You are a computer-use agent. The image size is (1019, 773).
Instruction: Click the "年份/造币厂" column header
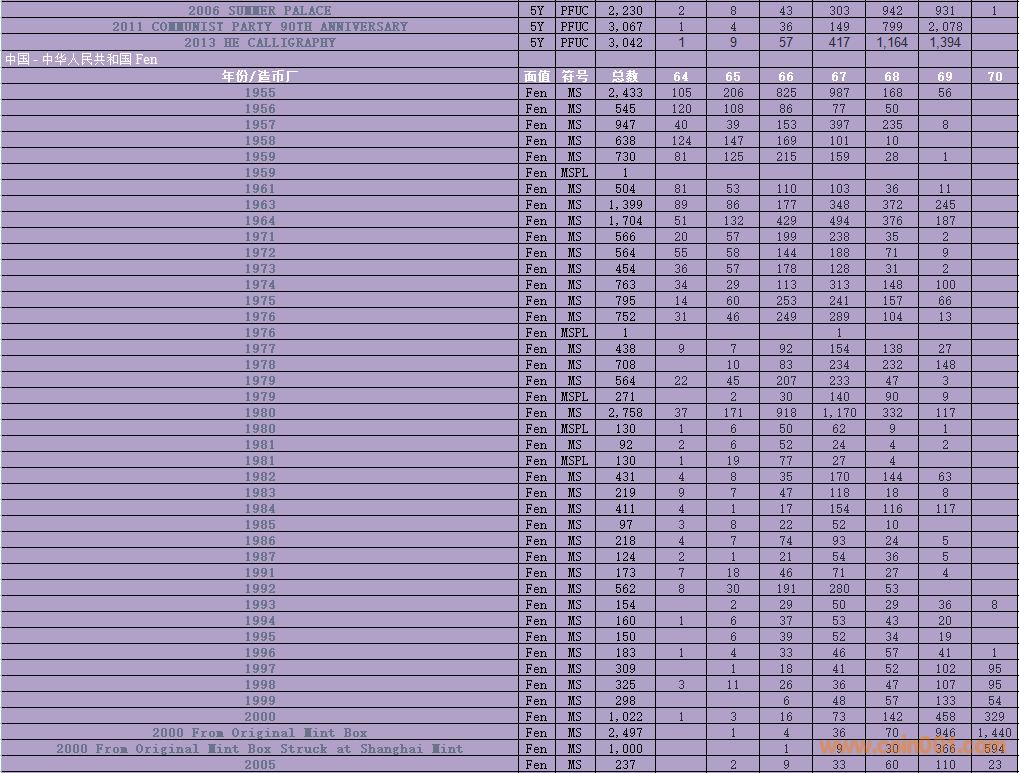point(259,76)
